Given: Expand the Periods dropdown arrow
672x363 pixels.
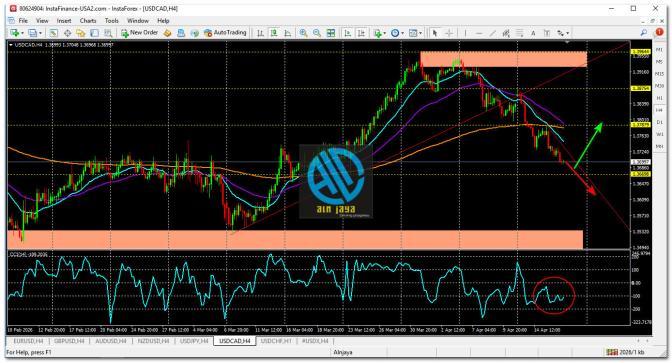Looking at the screenshot, I should click(402, 33).
